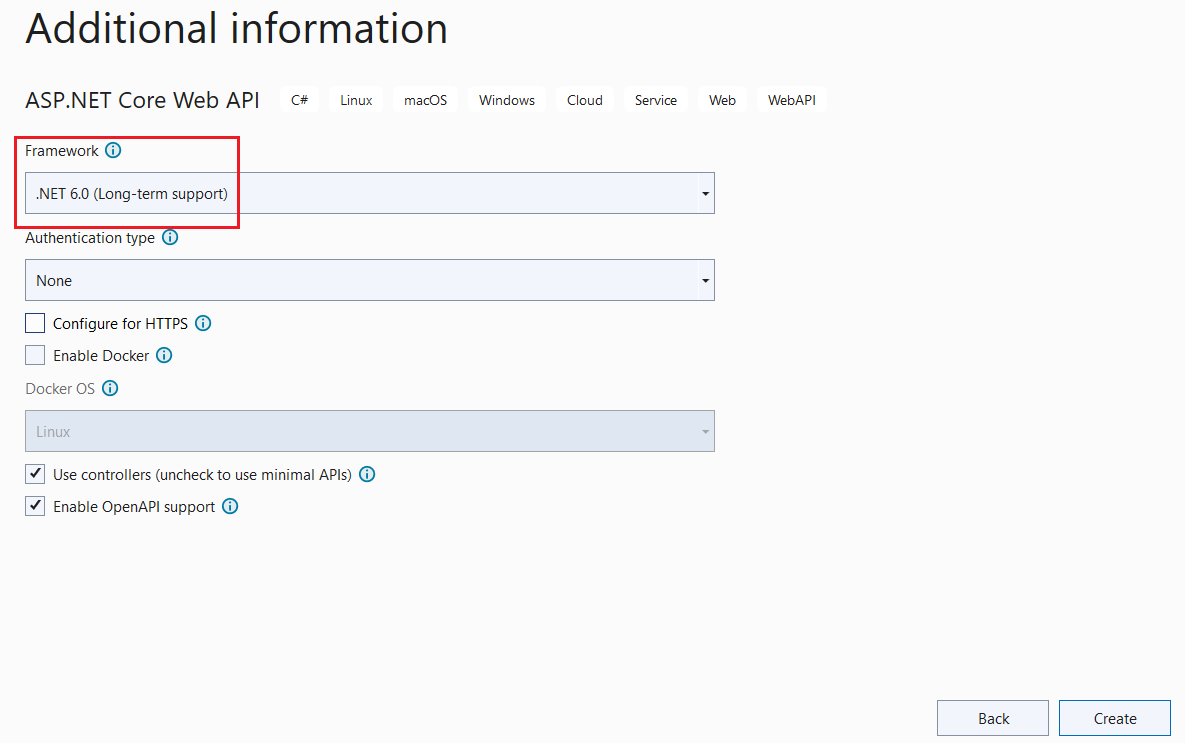The image size is (1185, 743).
Task: Open the Docker OS dropdown
Action: 705,431
